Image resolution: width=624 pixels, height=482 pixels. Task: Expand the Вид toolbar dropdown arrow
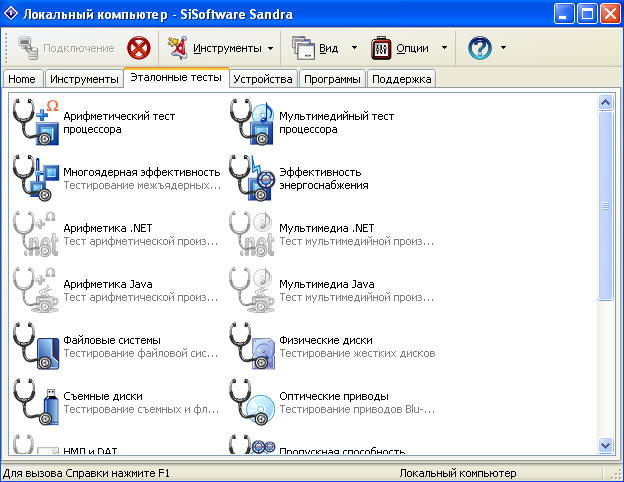click(354, 48)
